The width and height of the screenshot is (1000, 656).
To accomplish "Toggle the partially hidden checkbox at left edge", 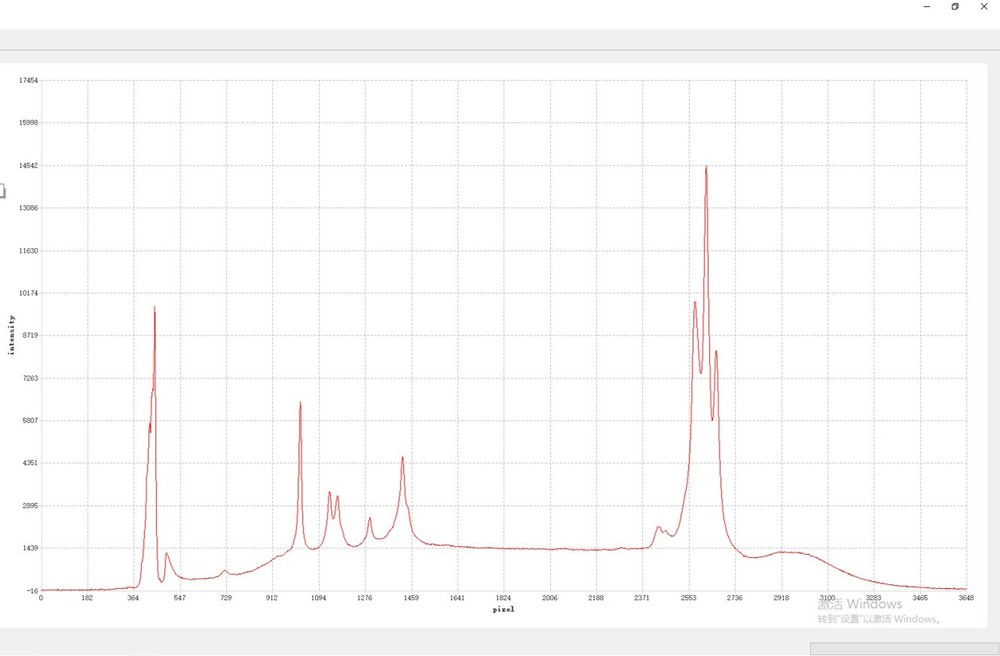I will [2, 190].
